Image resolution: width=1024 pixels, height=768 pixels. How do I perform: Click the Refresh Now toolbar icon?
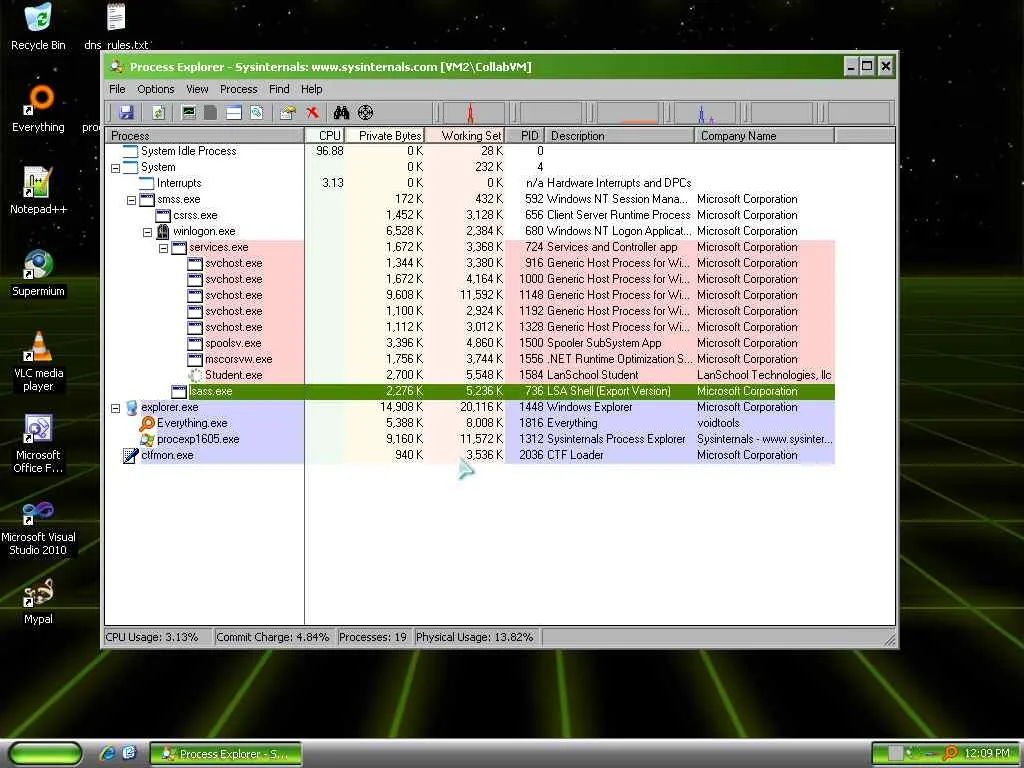click(x=158, y=113)
